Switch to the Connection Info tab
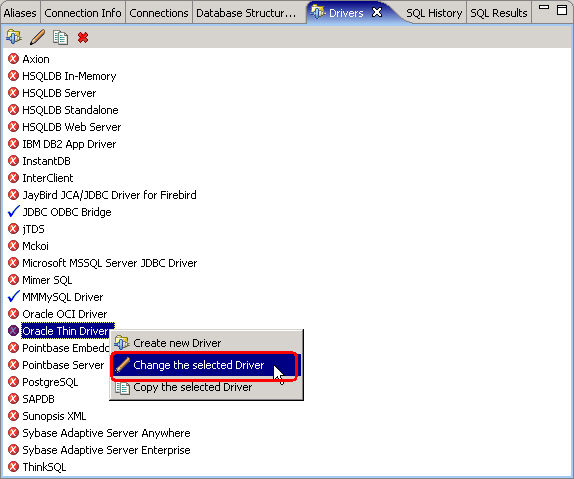This screenshot has height=479, width=574. pyautogui.click(x=83, y=13)
